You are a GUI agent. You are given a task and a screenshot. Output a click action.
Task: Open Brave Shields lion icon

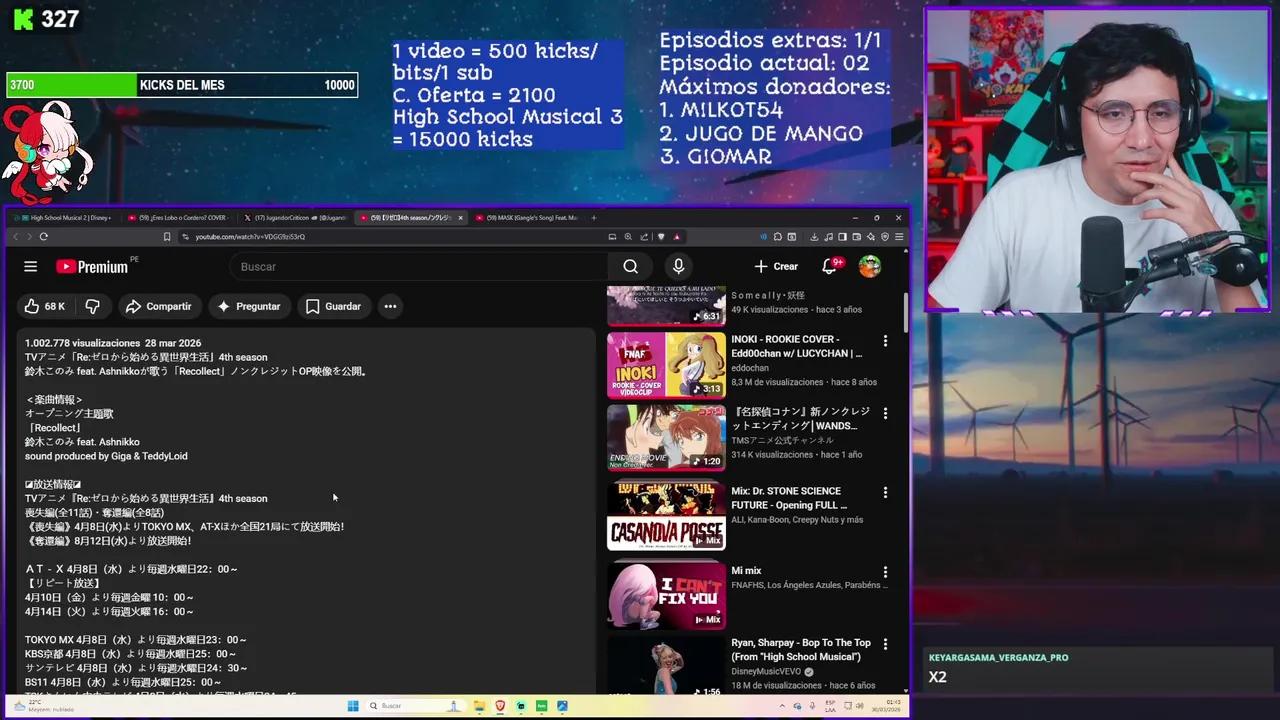661,237
